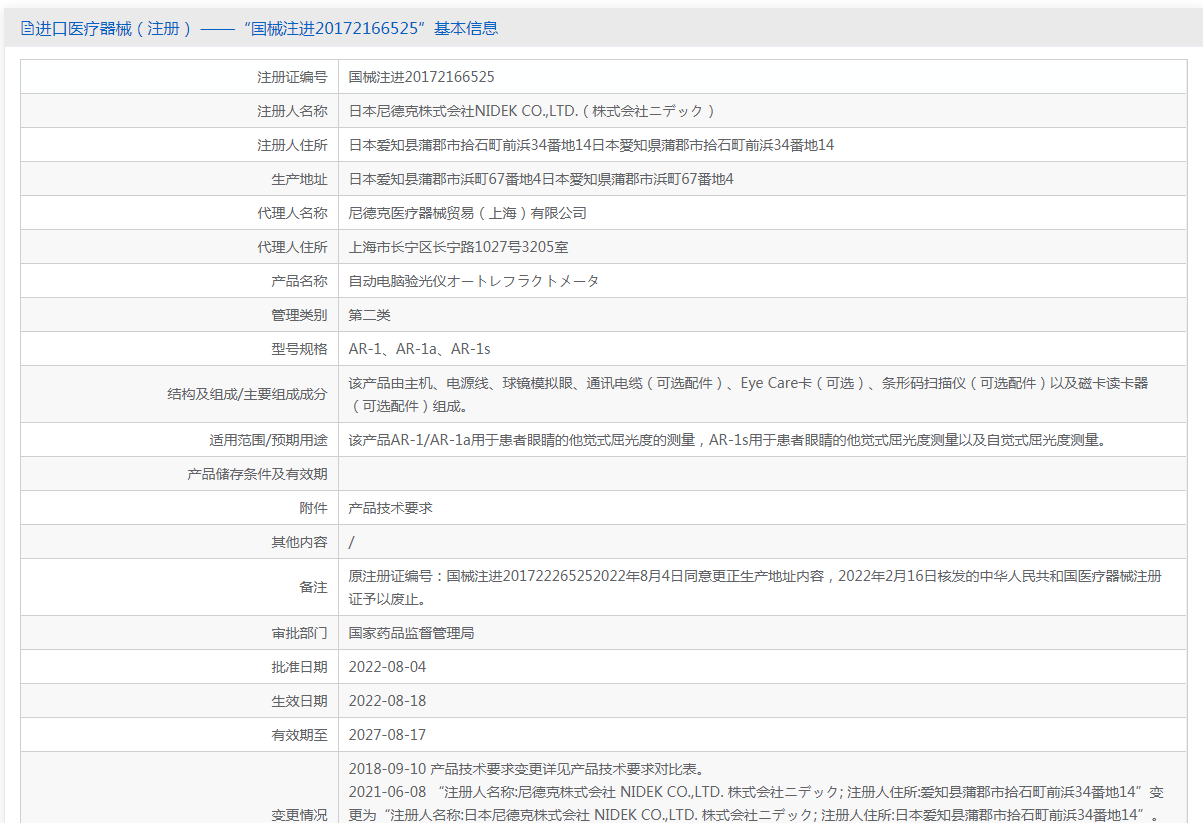Click the label 其他内容

(299, 542)
